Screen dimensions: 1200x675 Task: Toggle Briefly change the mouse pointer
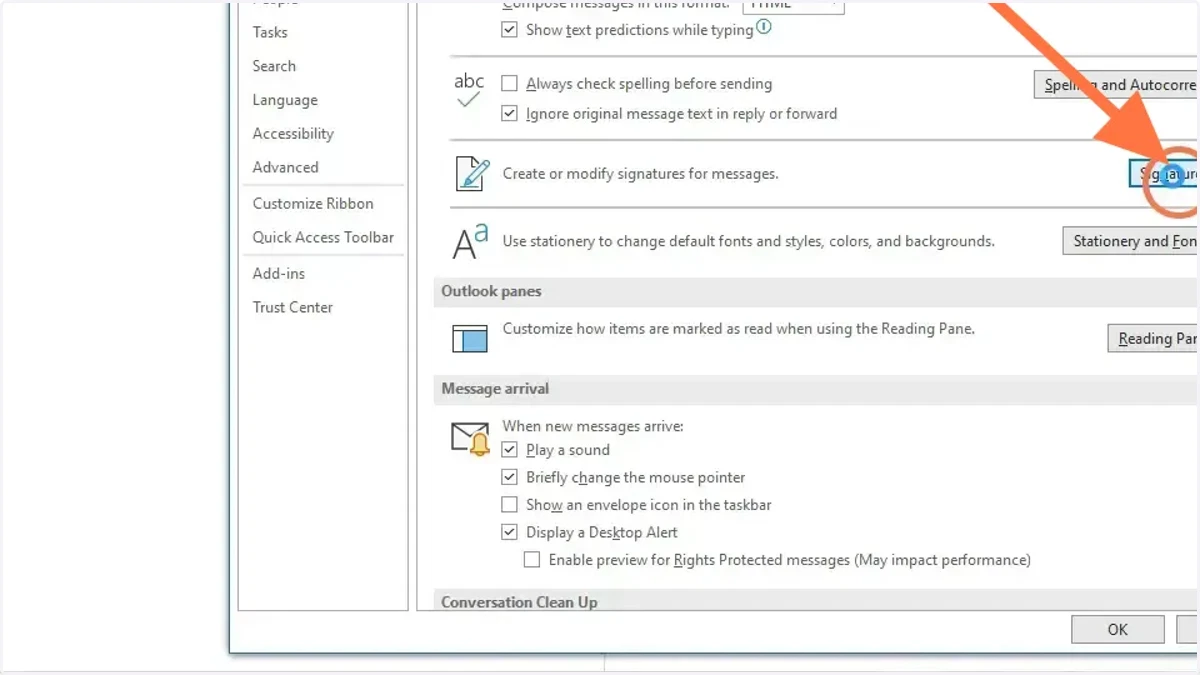509,478
